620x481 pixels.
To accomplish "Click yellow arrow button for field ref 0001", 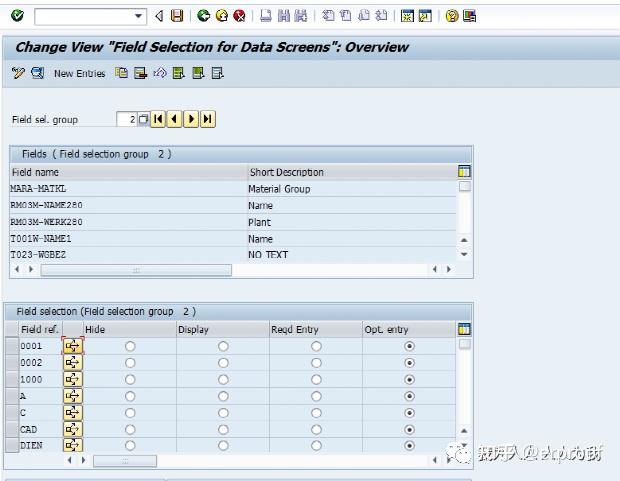I will pyautogui.click(x=73, y=346).
